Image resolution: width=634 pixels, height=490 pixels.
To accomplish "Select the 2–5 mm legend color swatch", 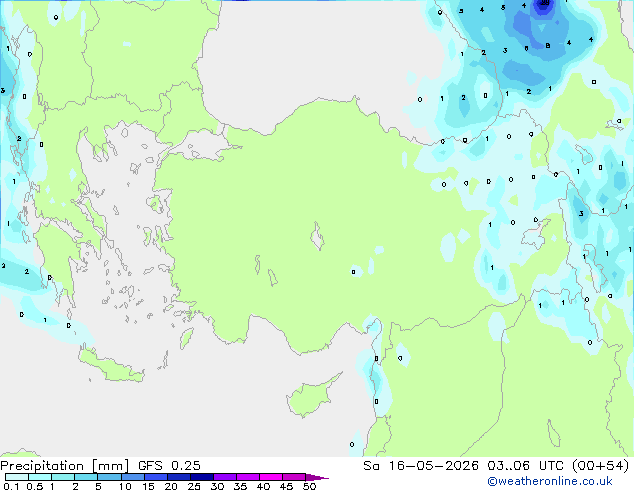I will 86,477.
